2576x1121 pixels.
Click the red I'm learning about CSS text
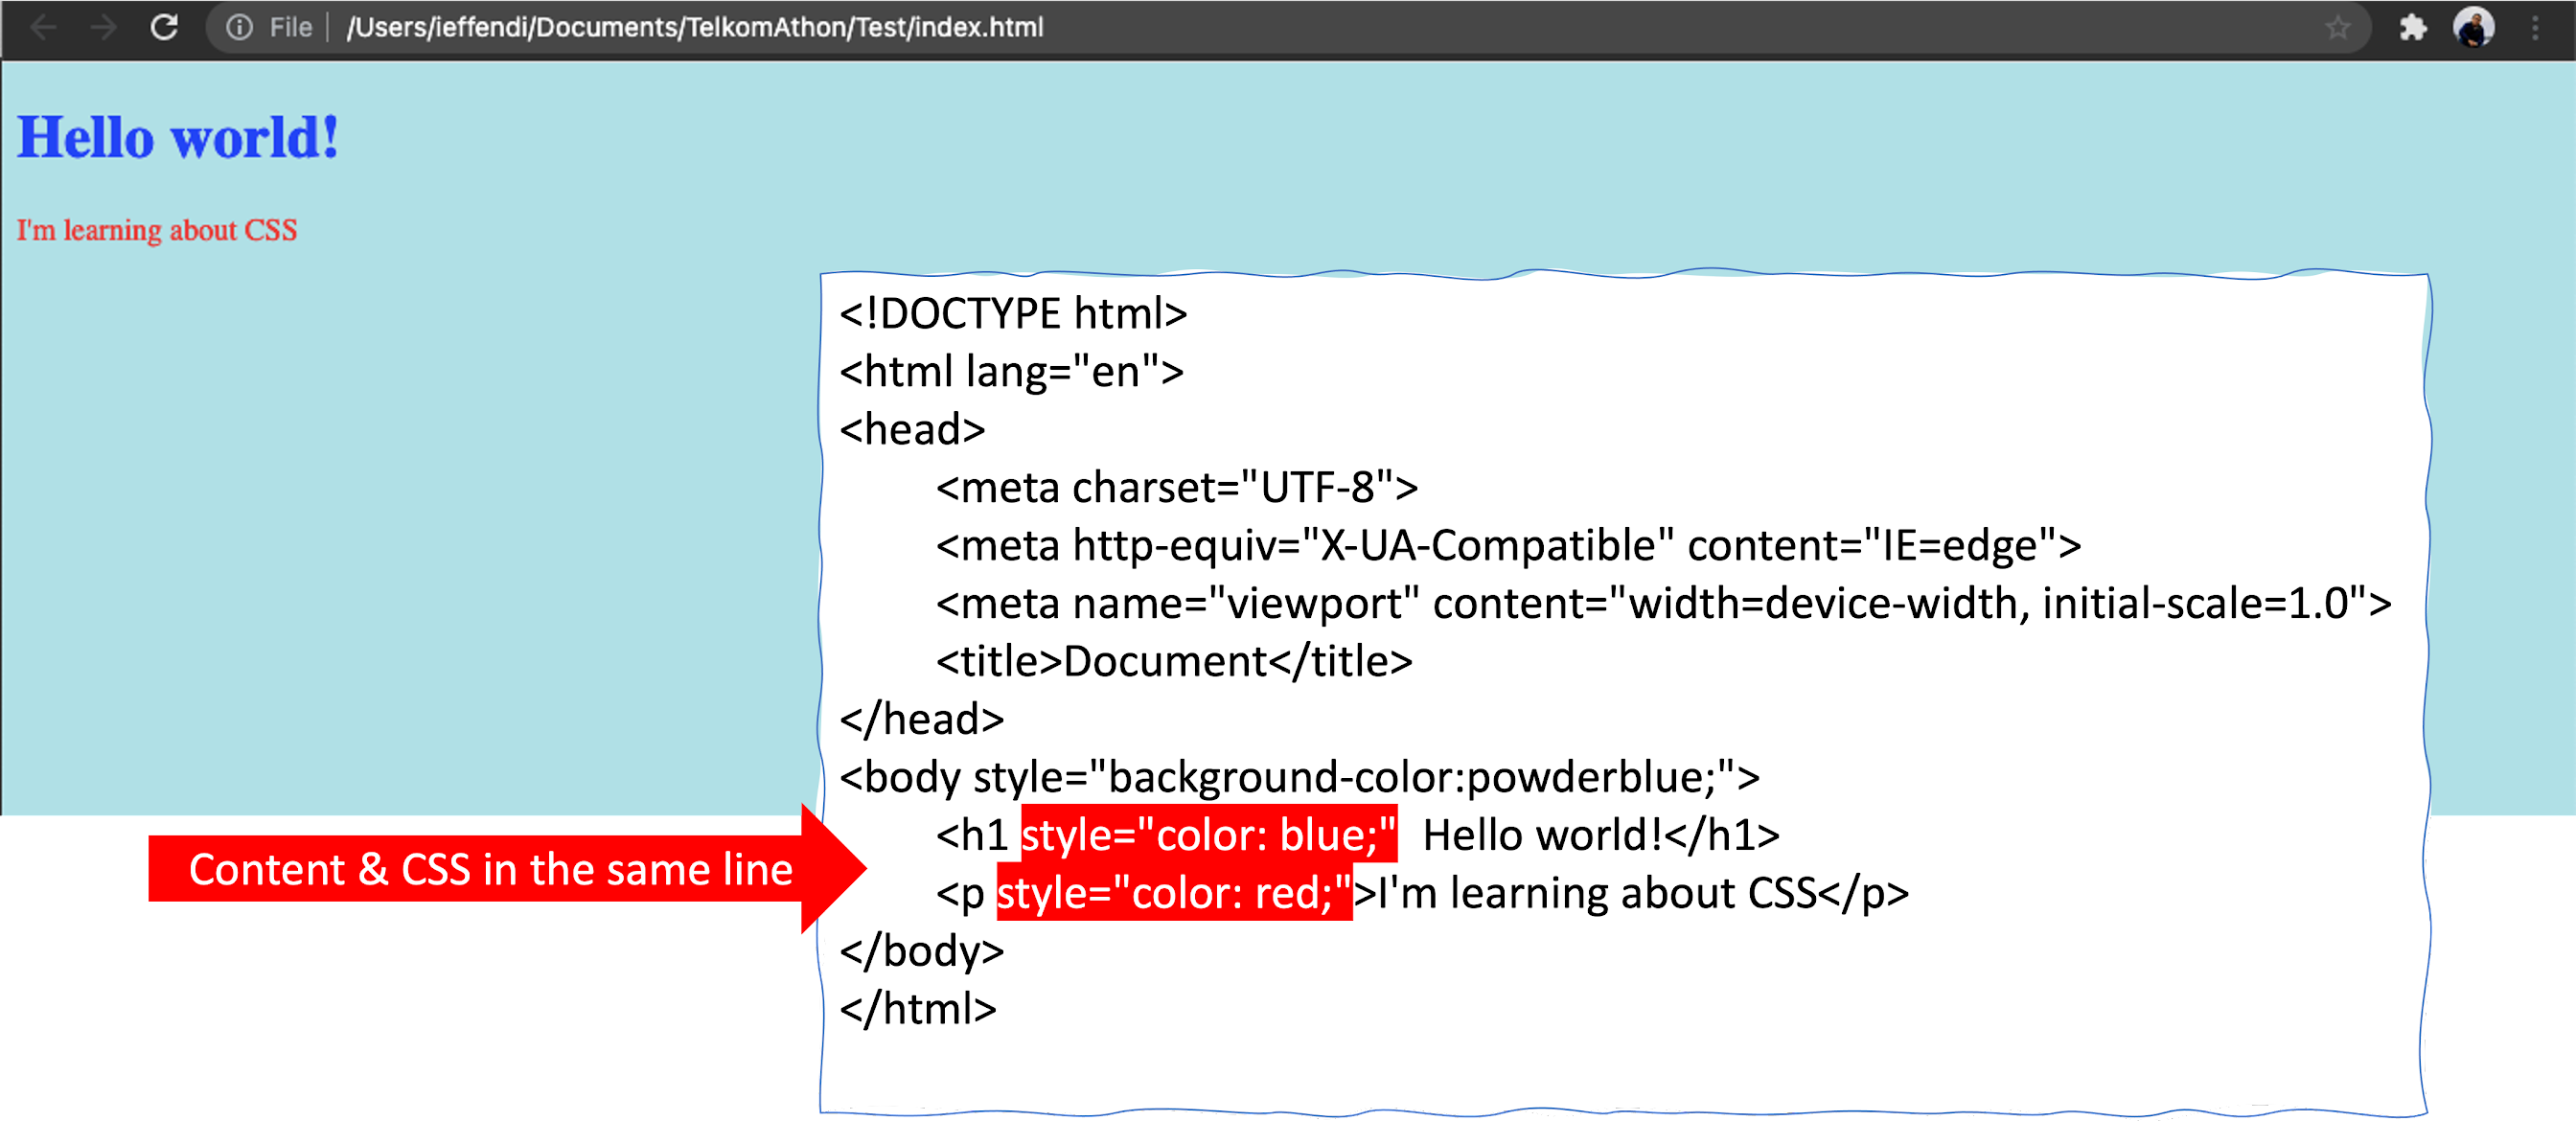pyautogui.click(x=157, y=230)
